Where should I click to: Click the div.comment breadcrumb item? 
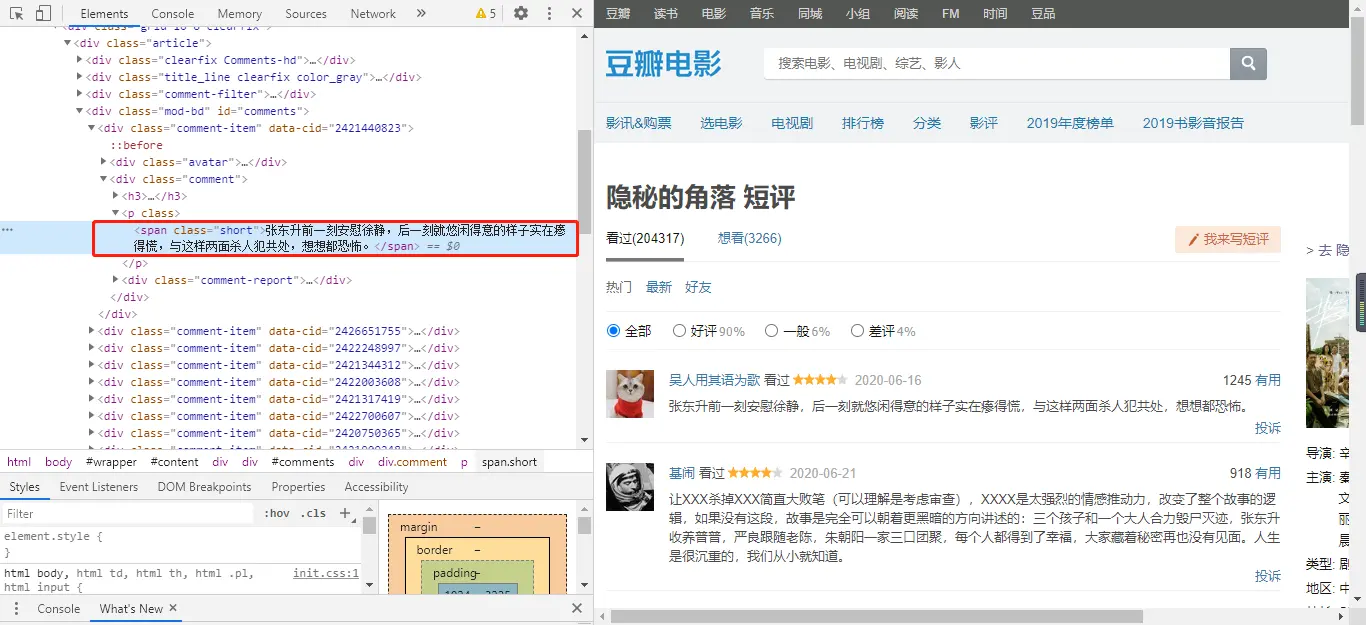pyautogui.click(x=412, y=462)
